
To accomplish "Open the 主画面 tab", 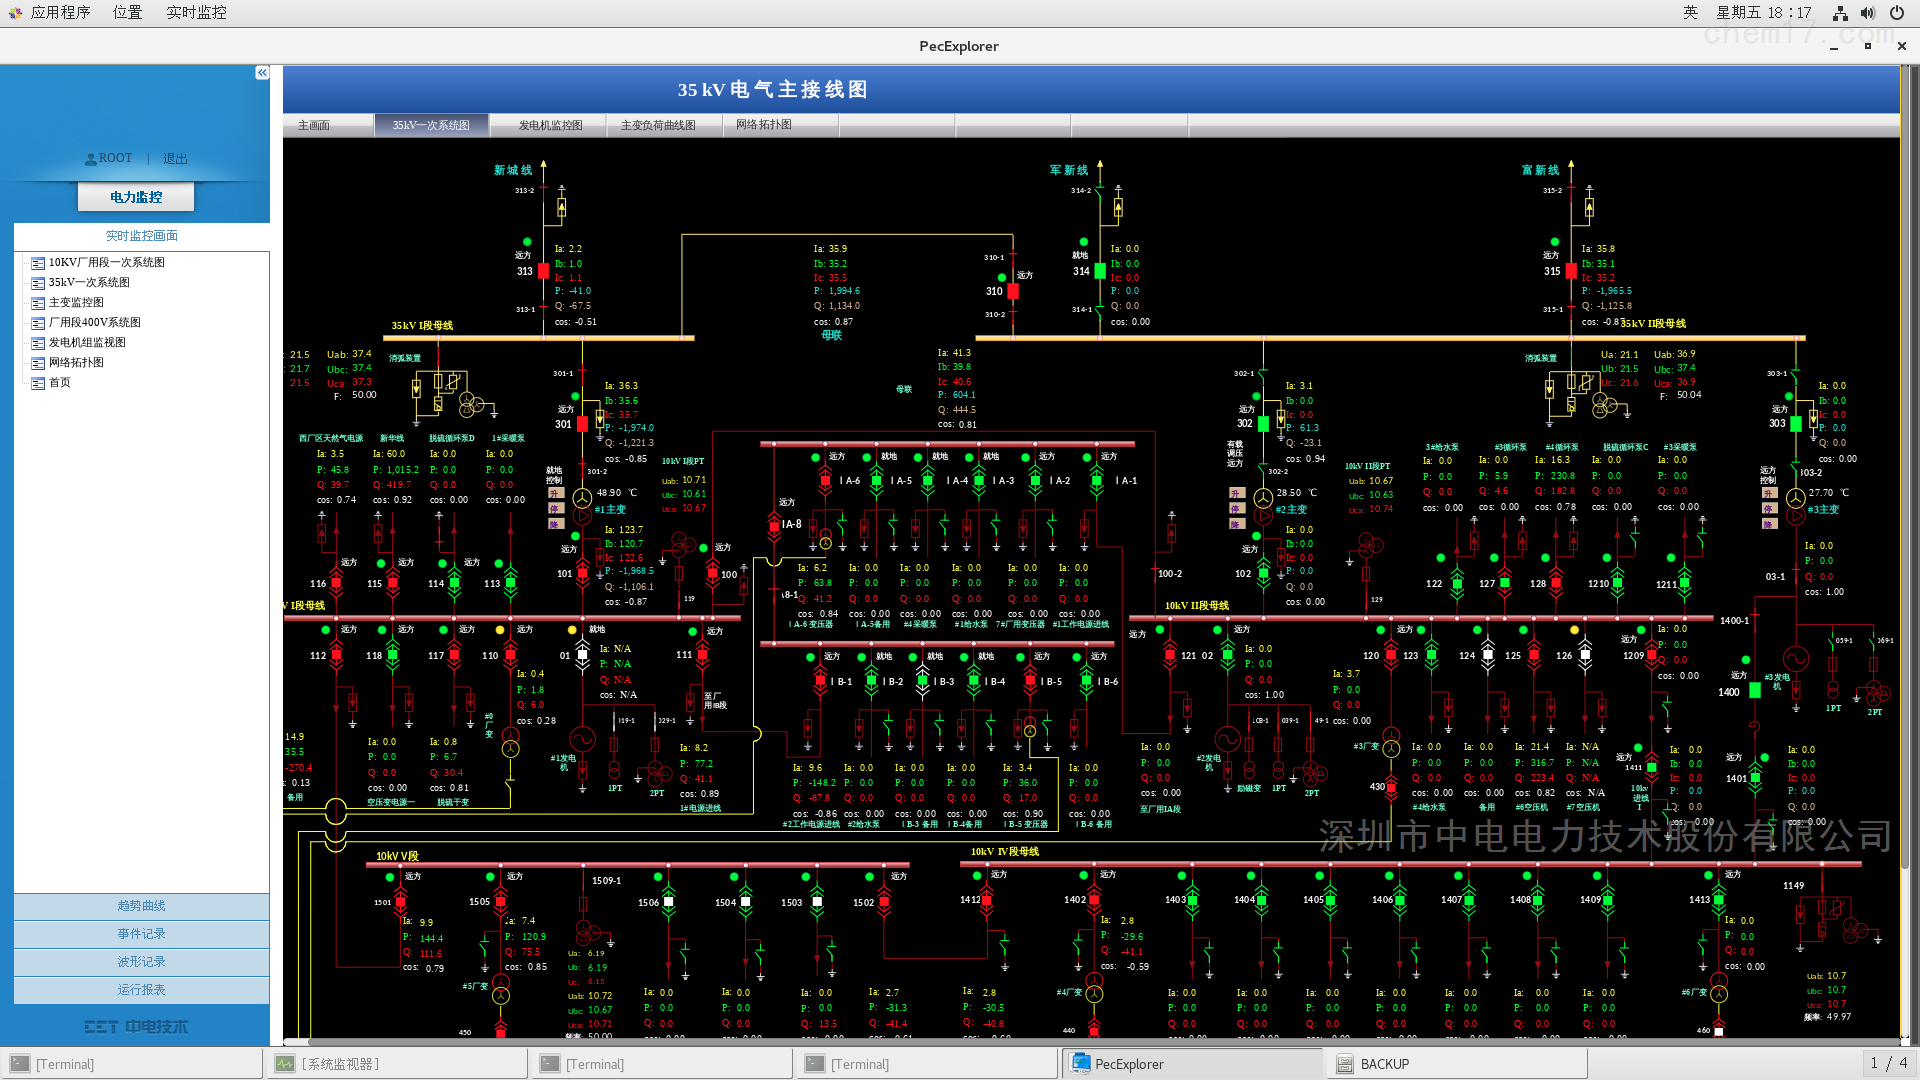I will 314,125.
